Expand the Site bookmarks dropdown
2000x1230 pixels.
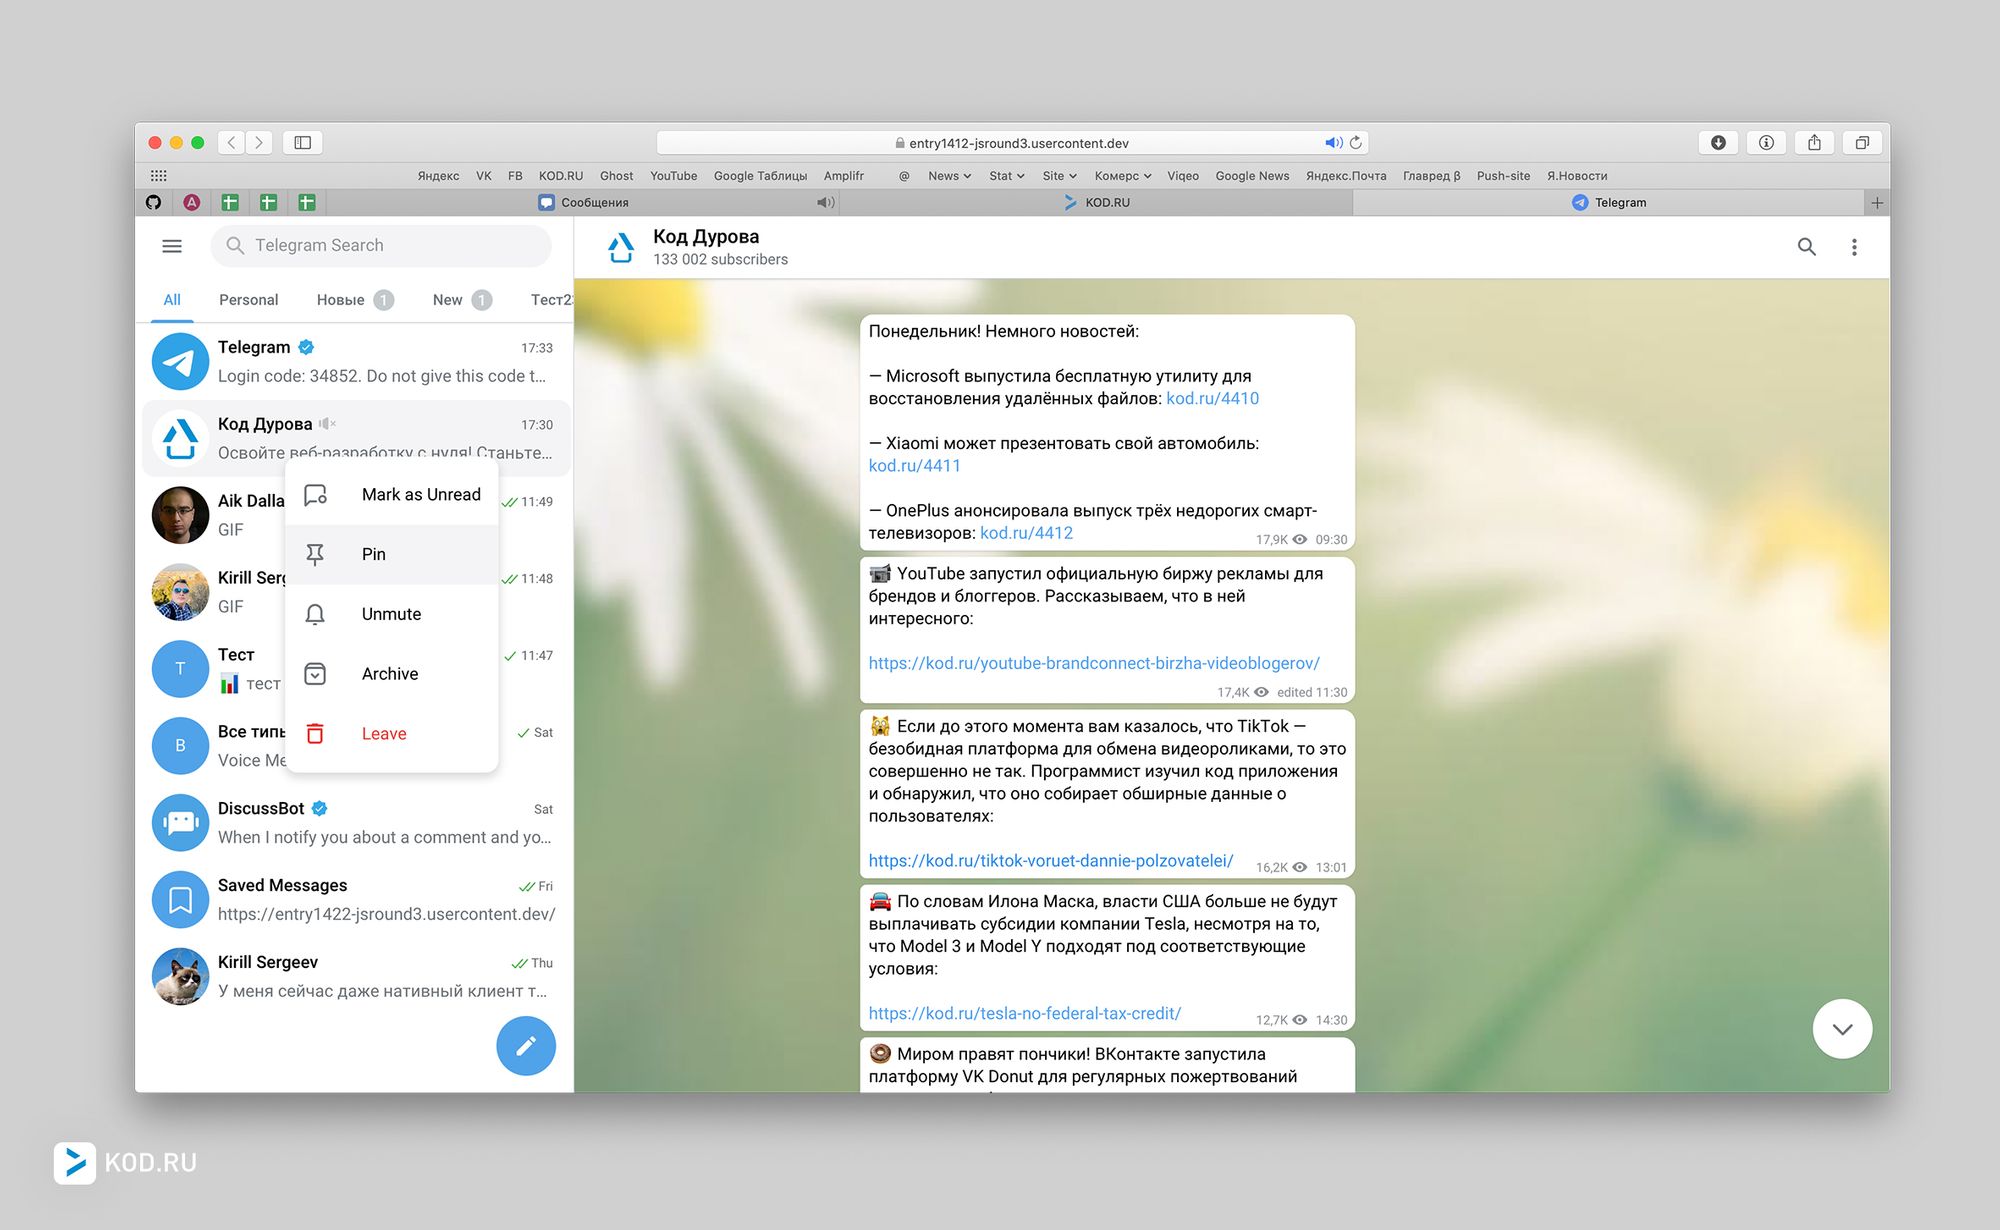point(1059,176)
